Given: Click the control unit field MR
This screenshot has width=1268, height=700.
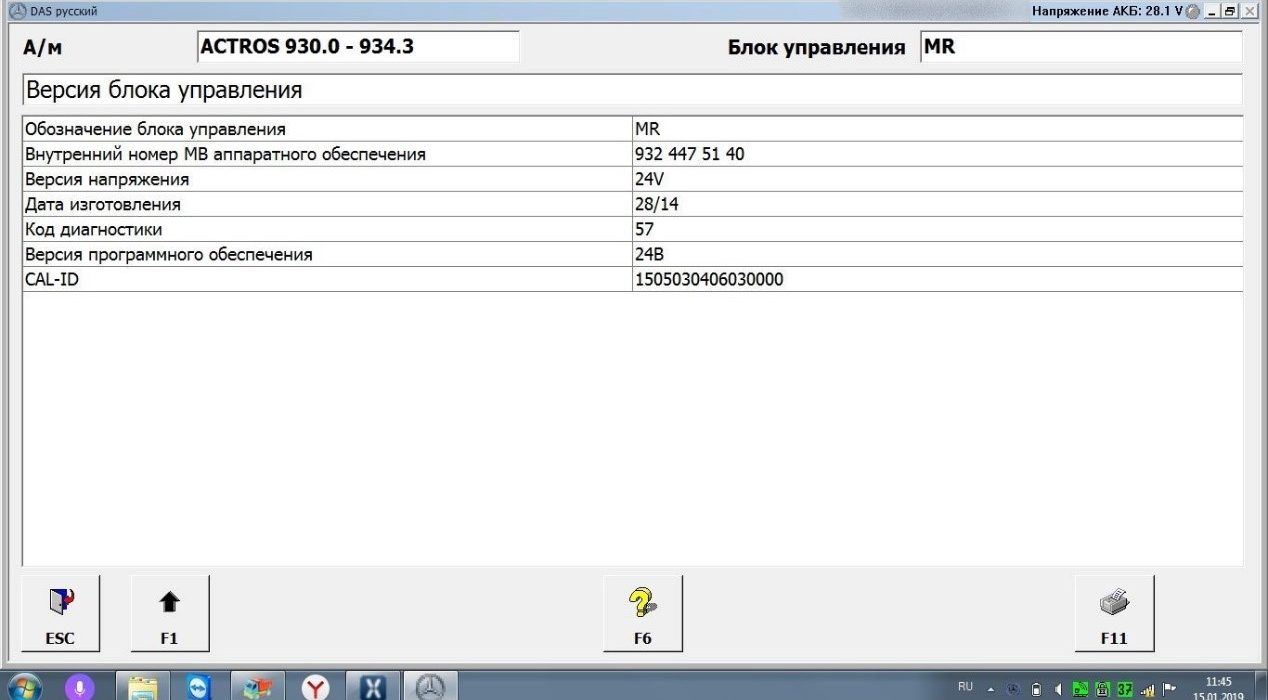Looking at the screenshot, I should [1081, 47].
